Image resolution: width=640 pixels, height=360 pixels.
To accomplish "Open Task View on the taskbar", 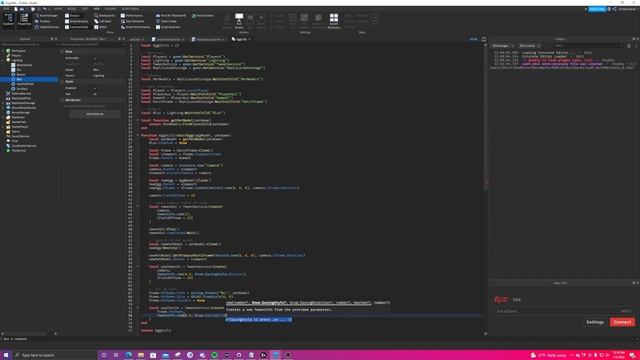I will click(x=116, y=355).
